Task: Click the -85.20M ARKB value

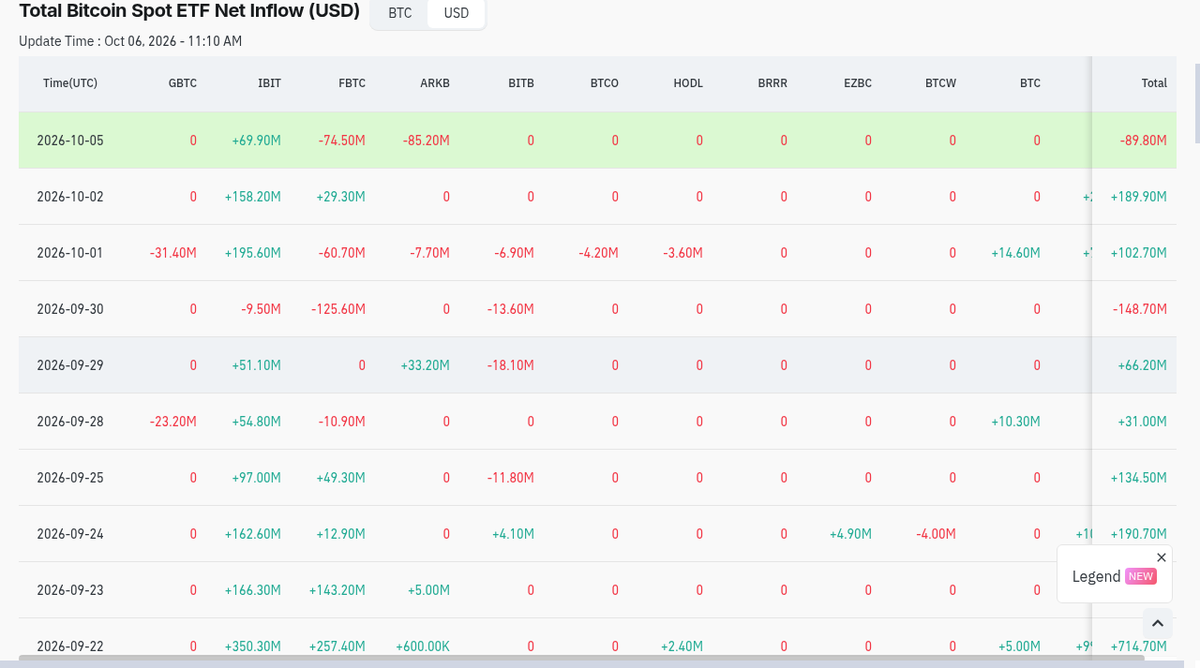Action: click(426, 141)
